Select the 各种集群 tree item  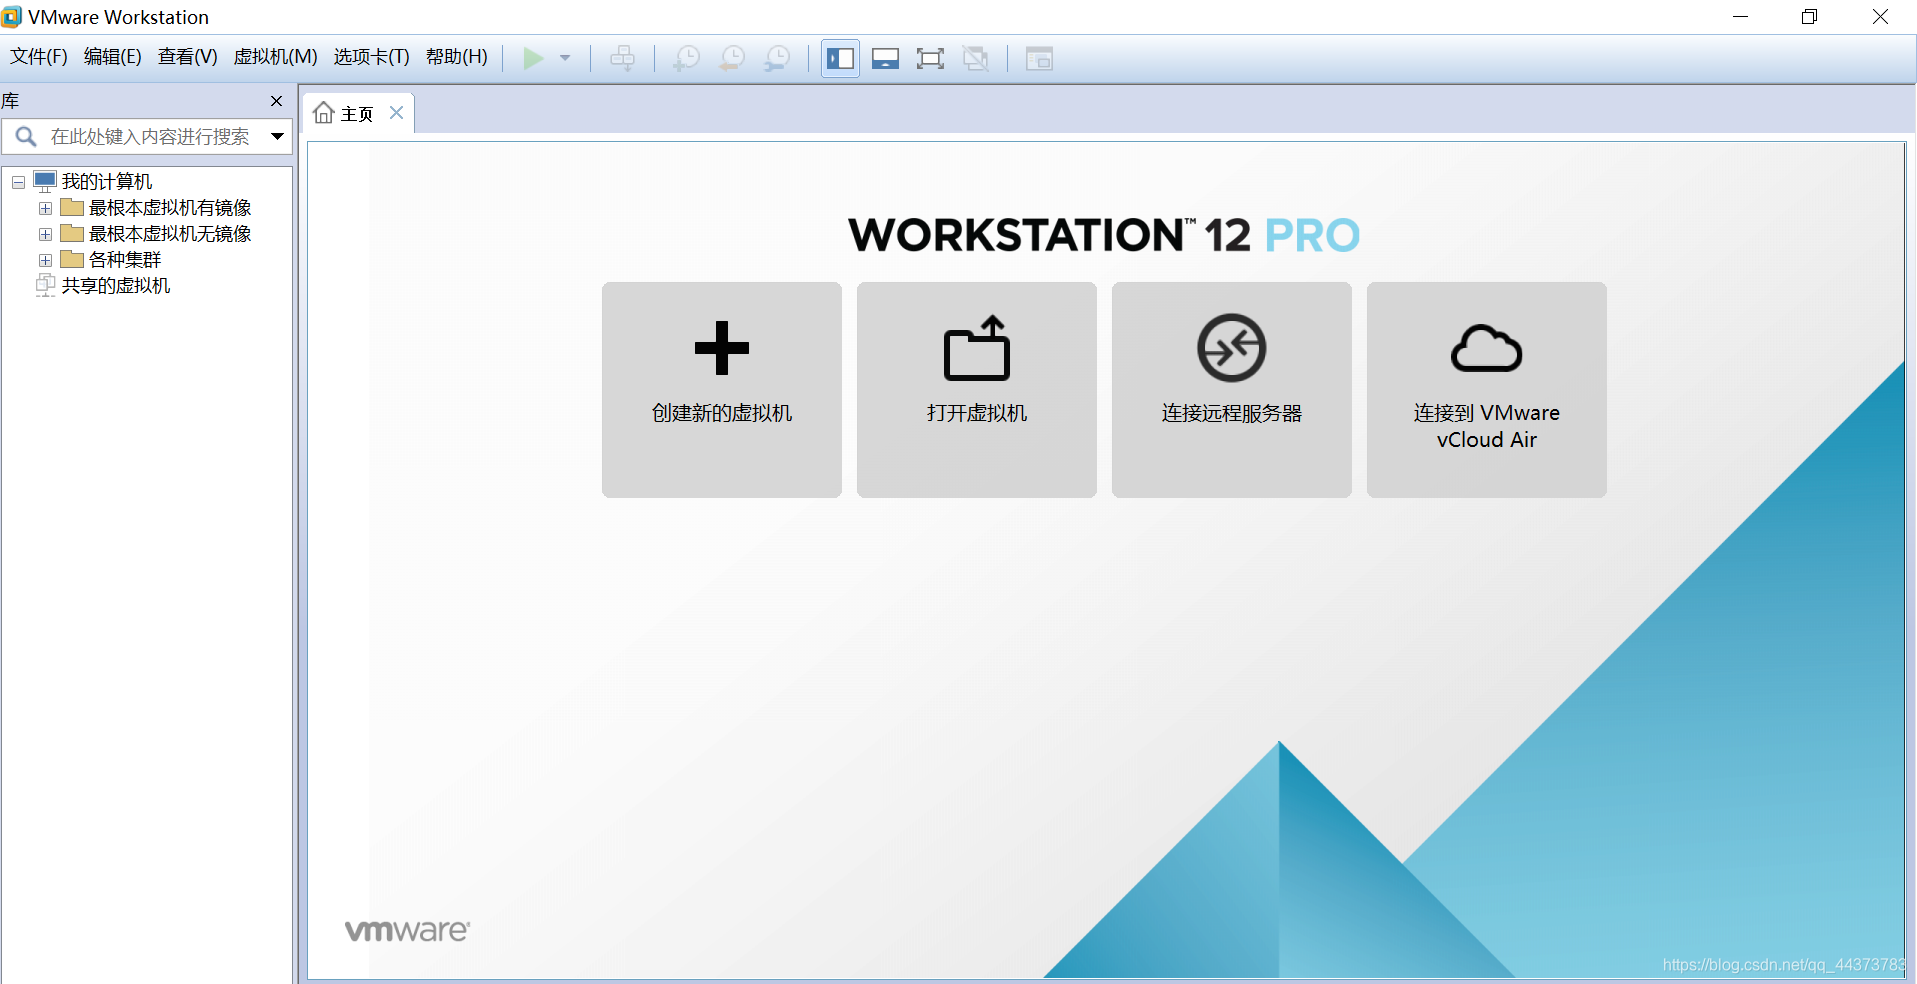[125, 259]
